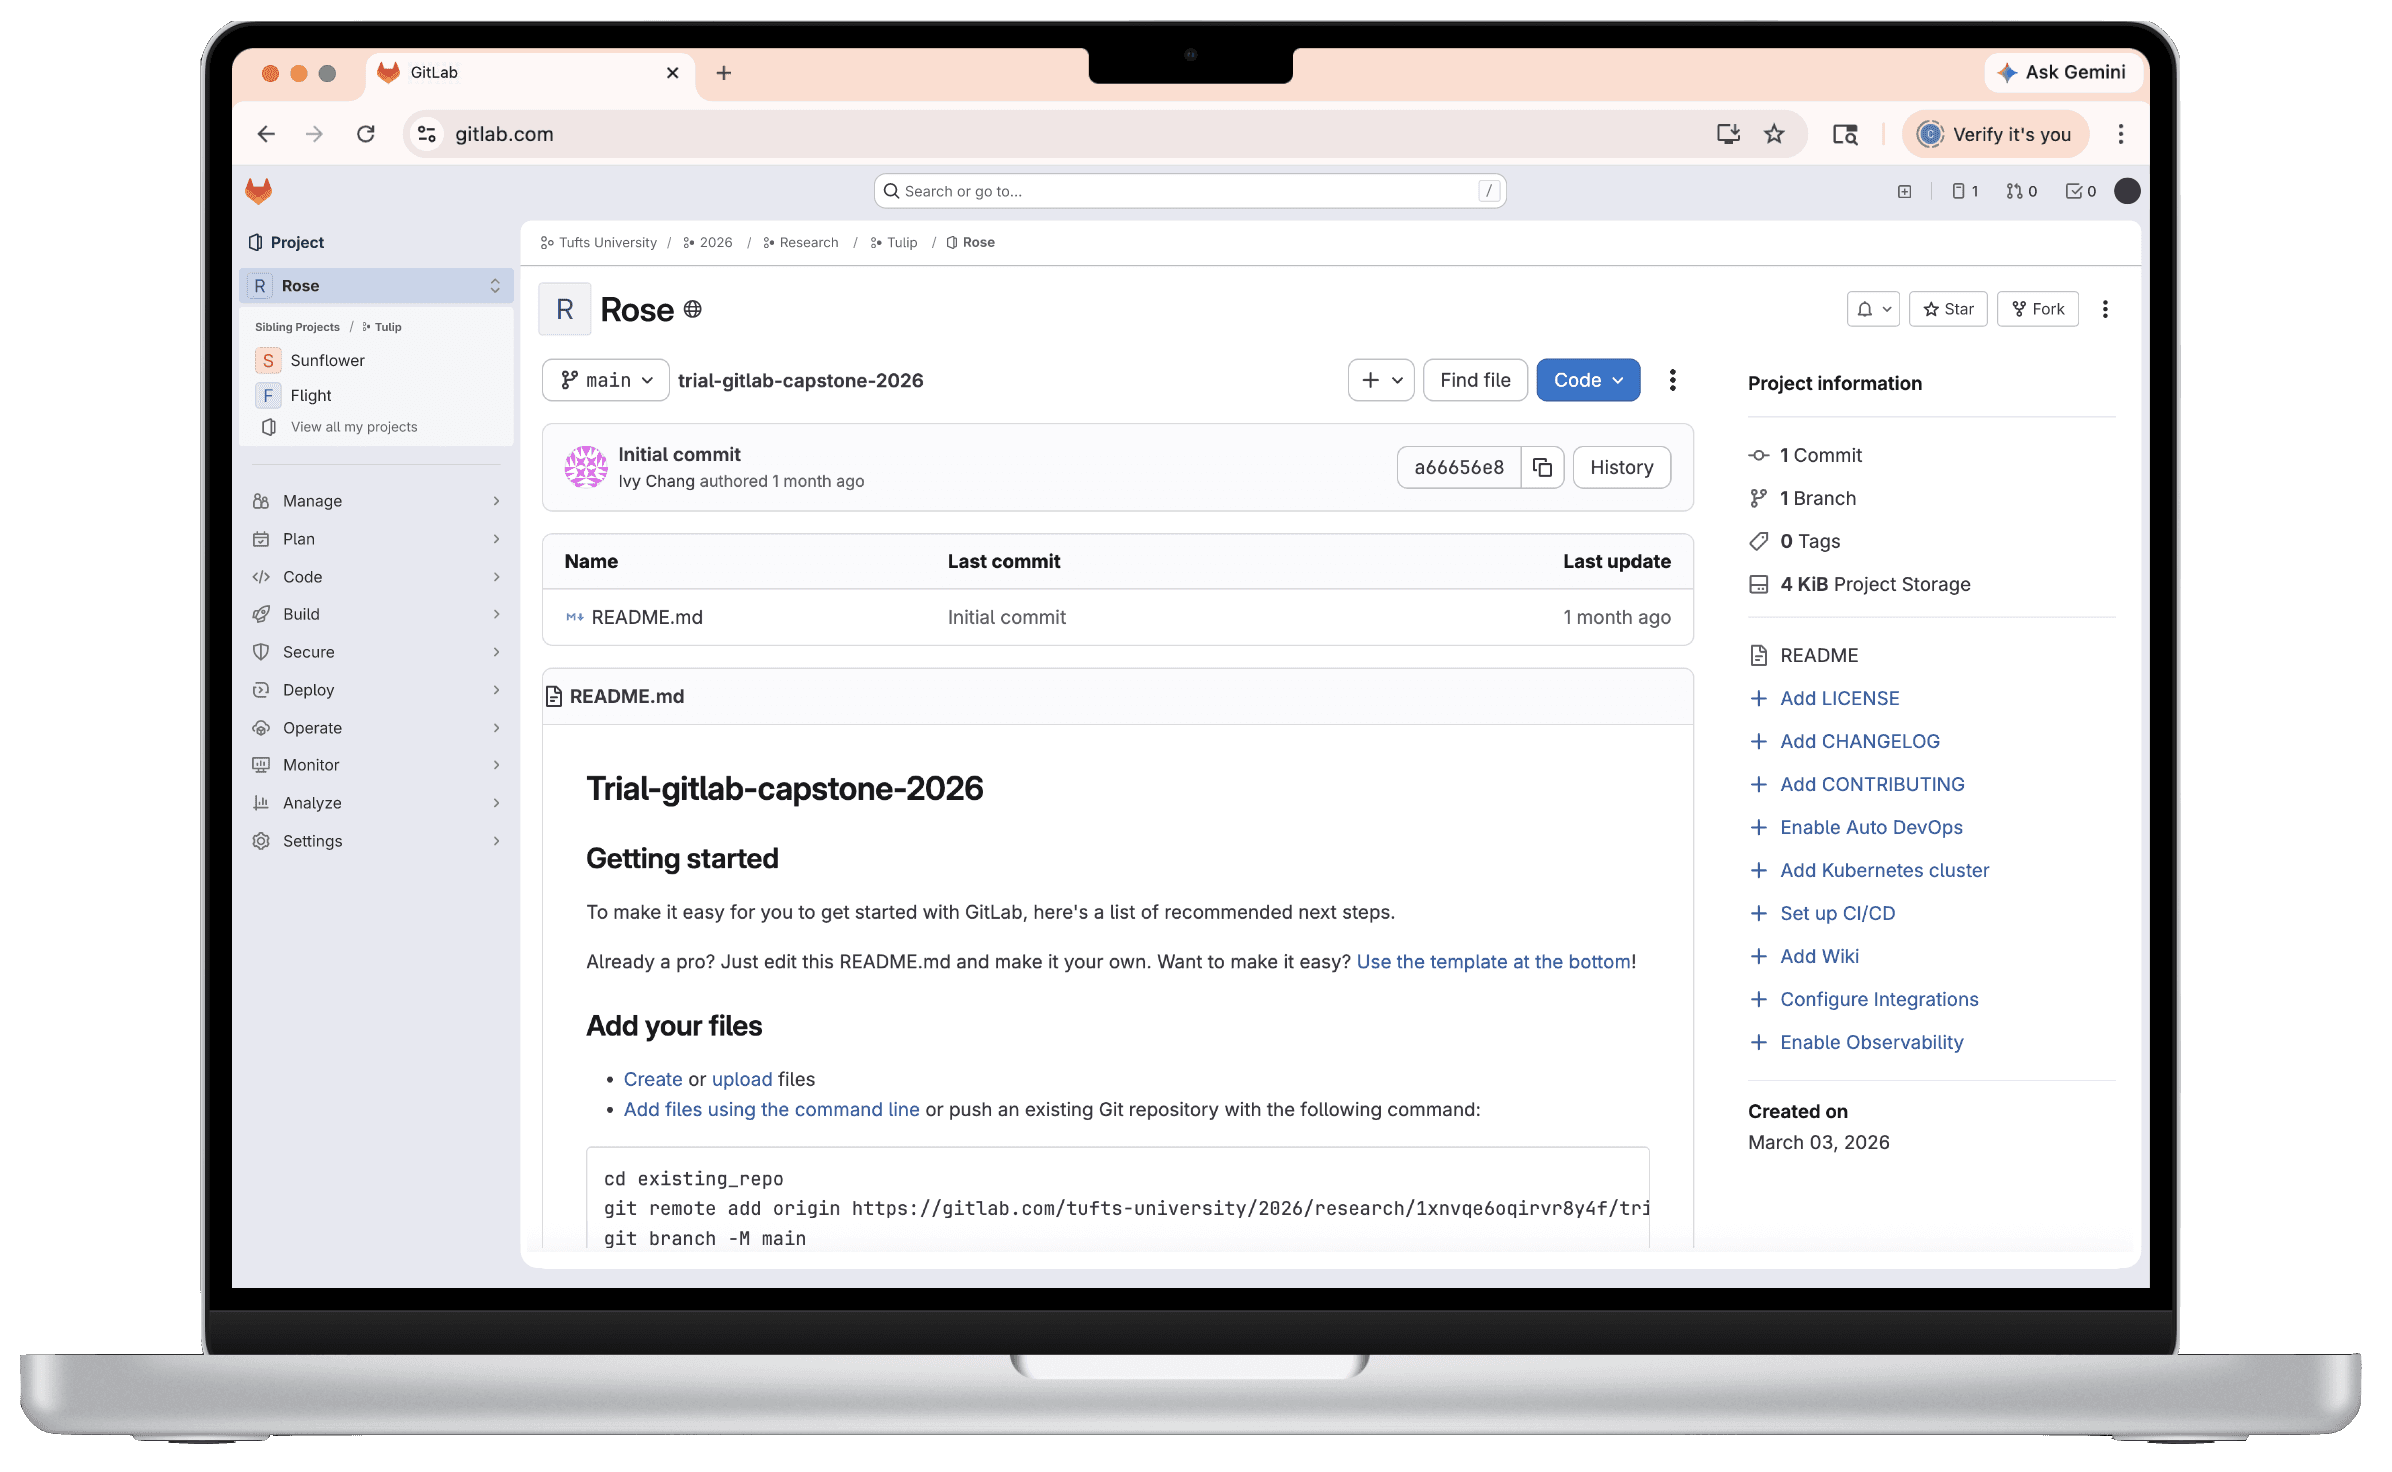Star the Rose project
The image size is (2392, 1472).
coord(1947,309)
